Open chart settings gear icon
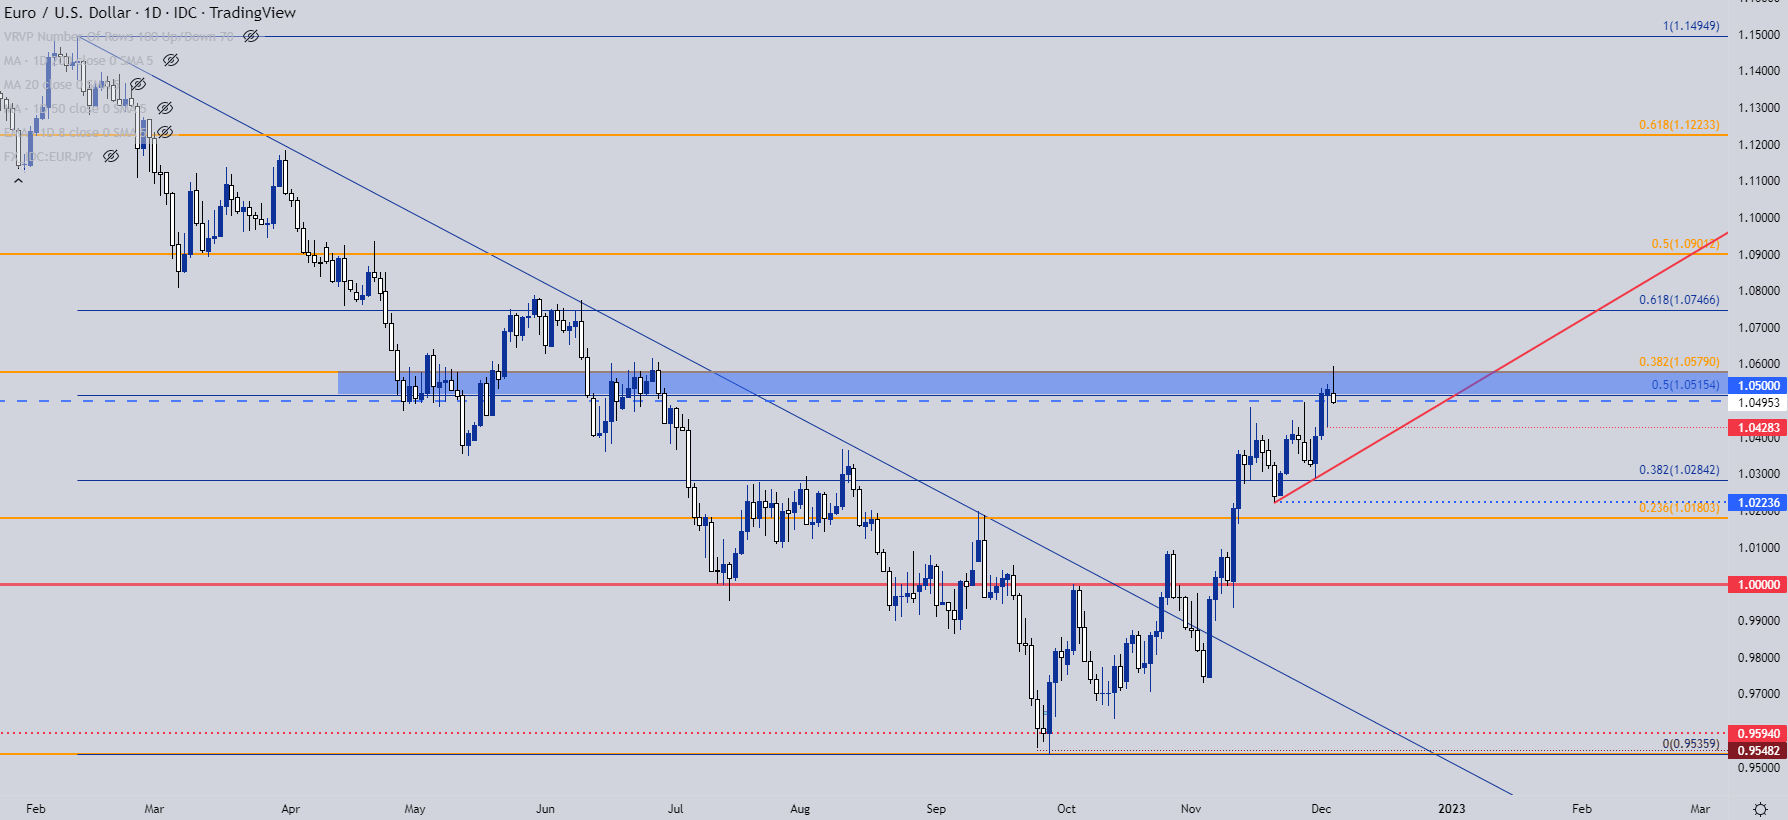 1761,808
